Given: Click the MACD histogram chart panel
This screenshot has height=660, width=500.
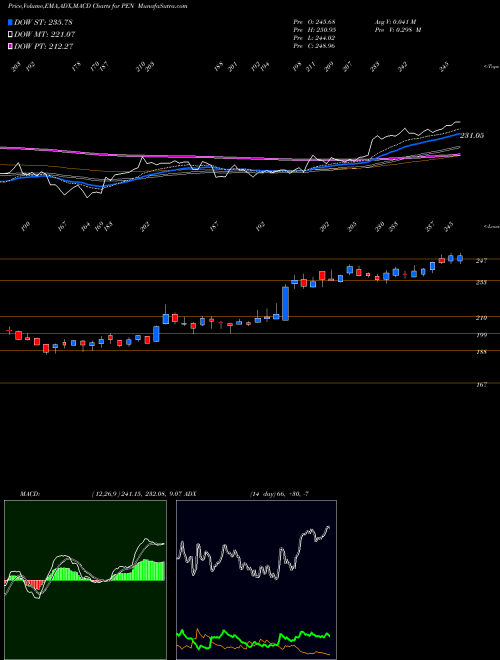Looking at the screenshot, I should click(x=85, y=580).
